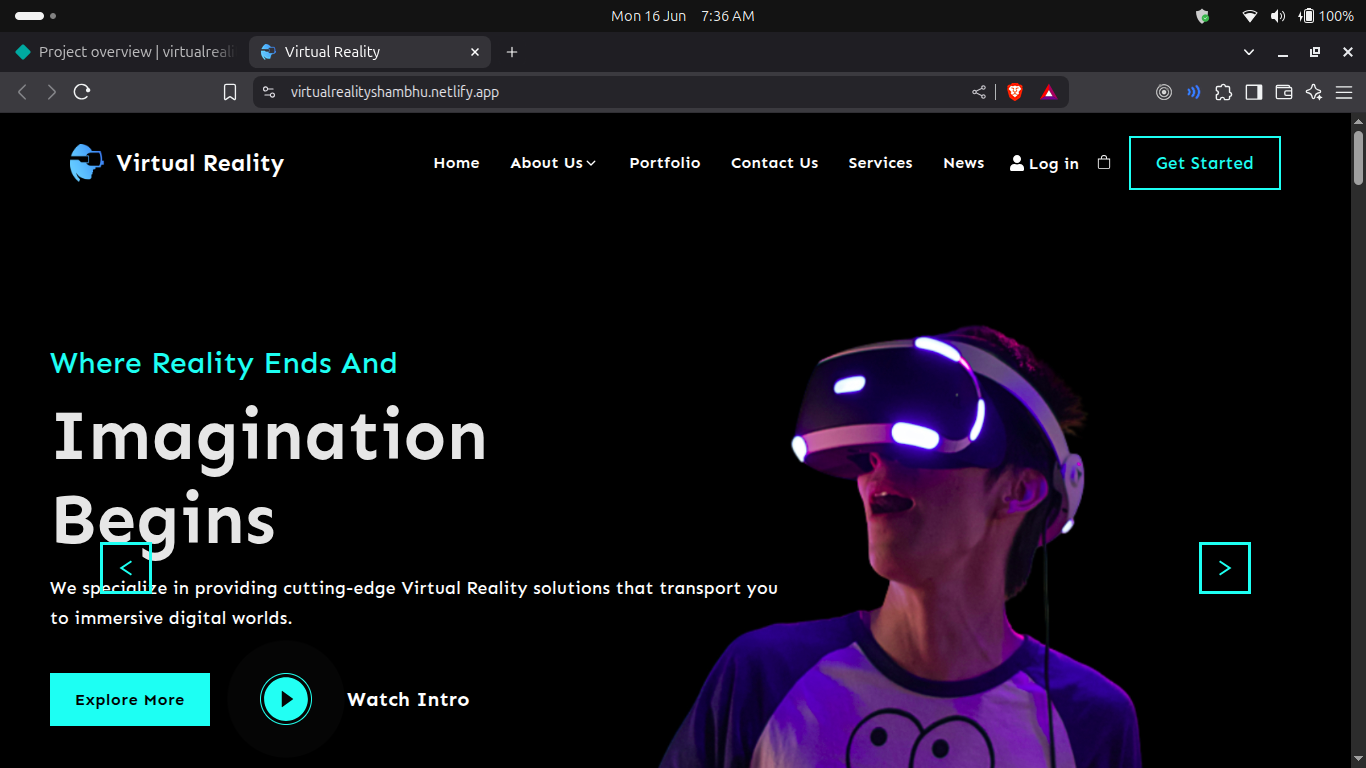1366x768 pixels.
Task: Open the browser extensions puzzle icon
Action: 1224,91
